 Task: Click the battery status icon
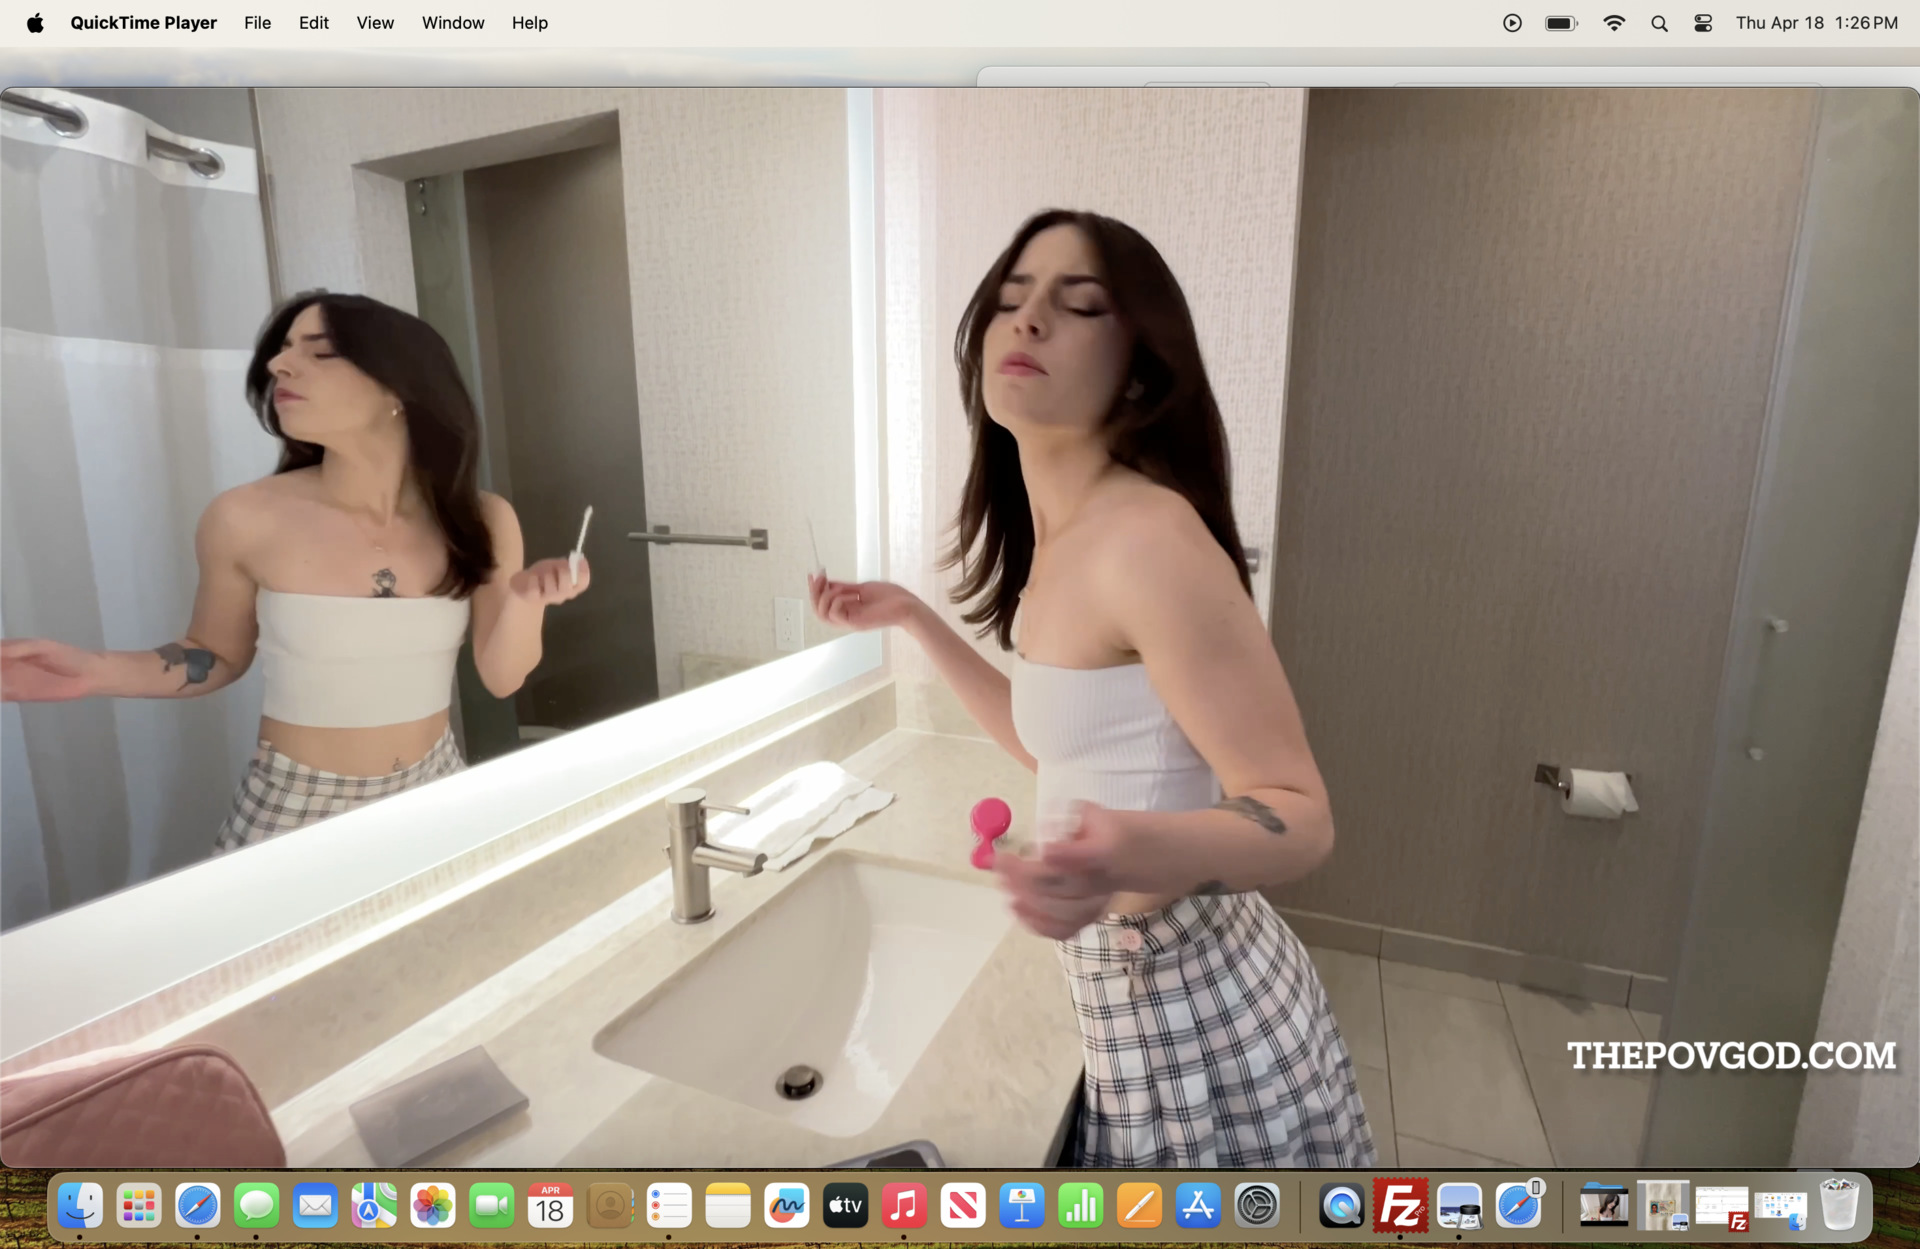pyautogui.click(x=1560, y=23)
